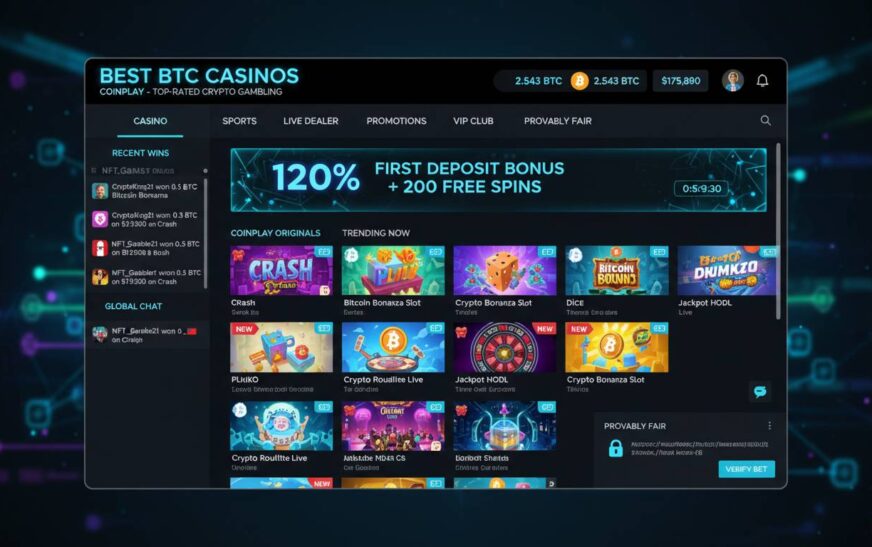Launch the Dice game thumbnail
Screen dimensions: 872x547
(617, 271)
